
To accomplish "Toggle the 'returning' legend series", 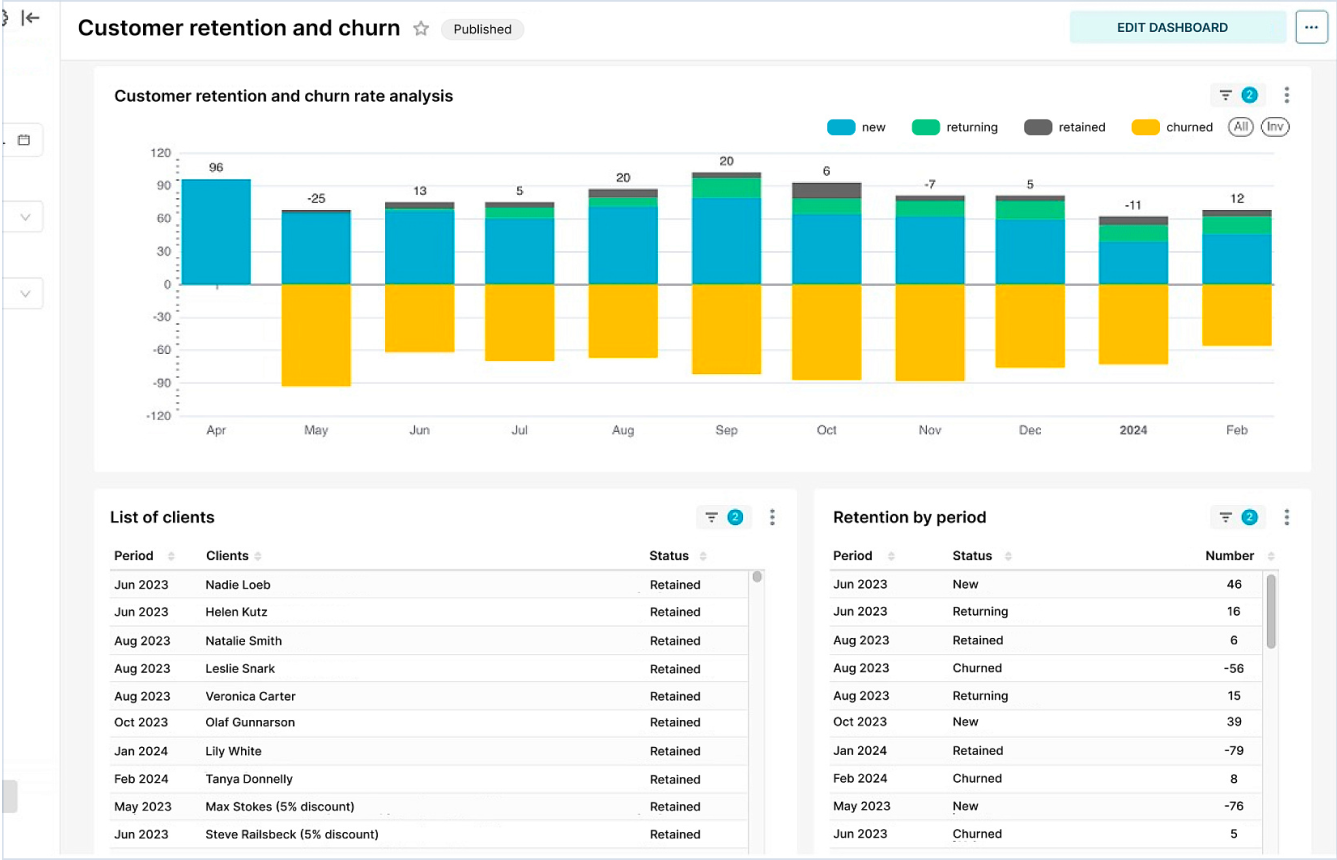I will tap(955, 127).
